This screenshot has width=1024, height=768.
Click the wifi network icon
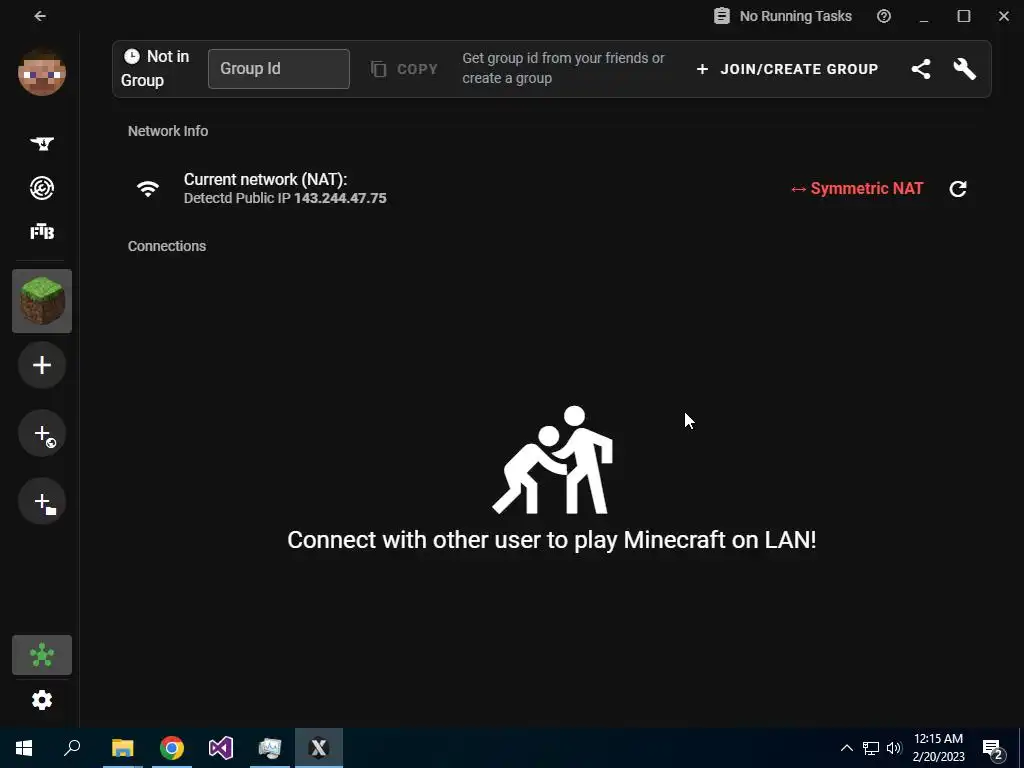[148, 189]
